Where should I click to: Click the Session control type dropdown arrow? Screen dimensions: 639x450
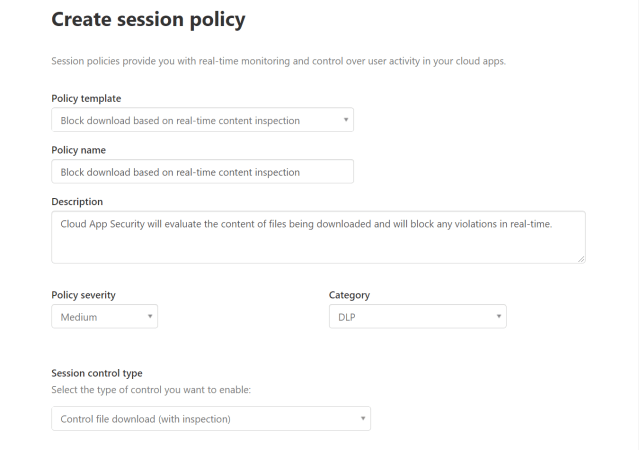coord(362,417)
